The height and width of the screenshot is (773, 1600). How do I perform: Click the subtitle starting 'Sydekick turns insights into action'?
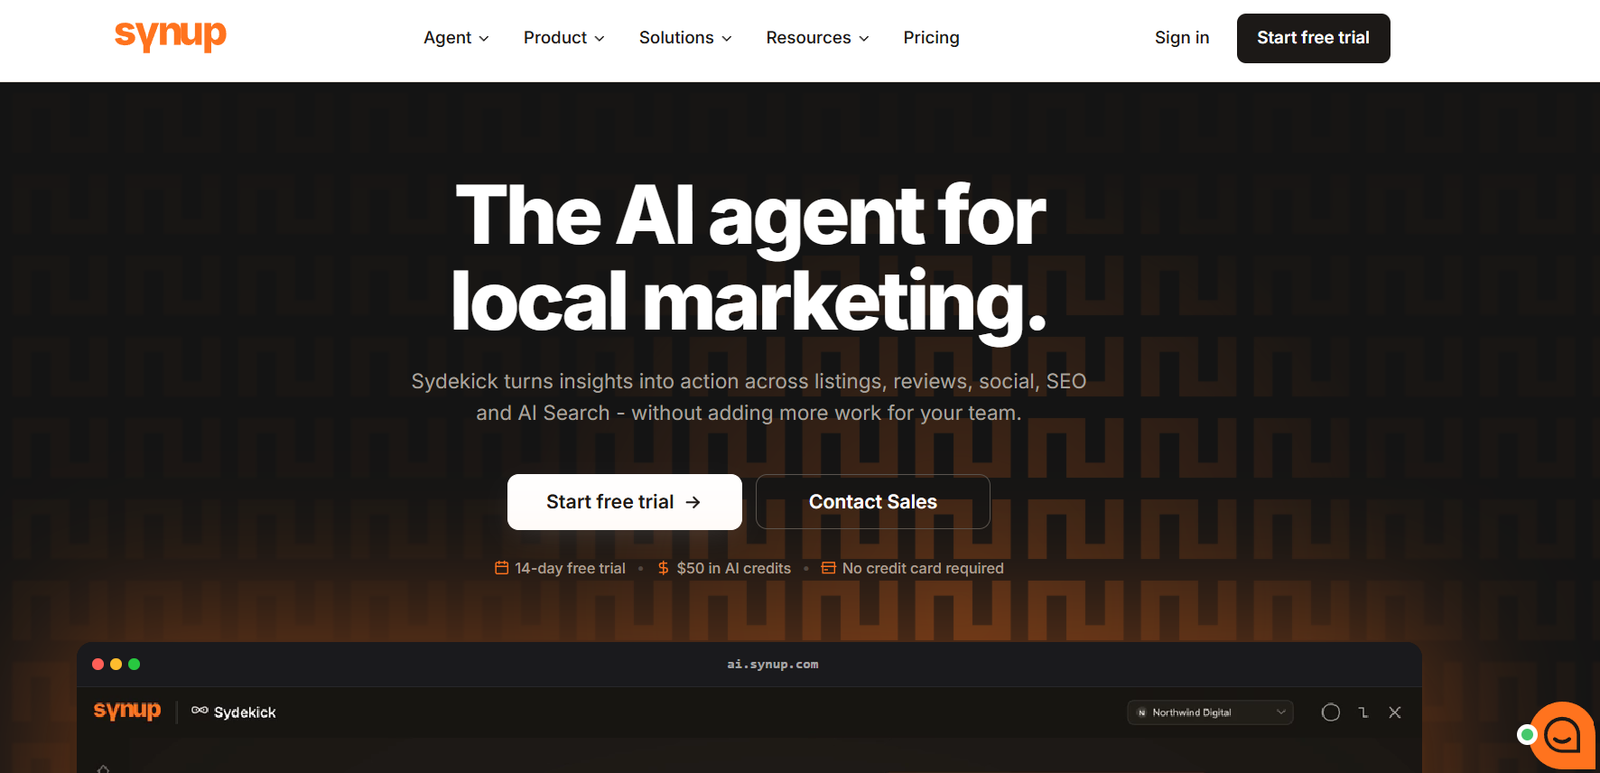click(749, 397)
